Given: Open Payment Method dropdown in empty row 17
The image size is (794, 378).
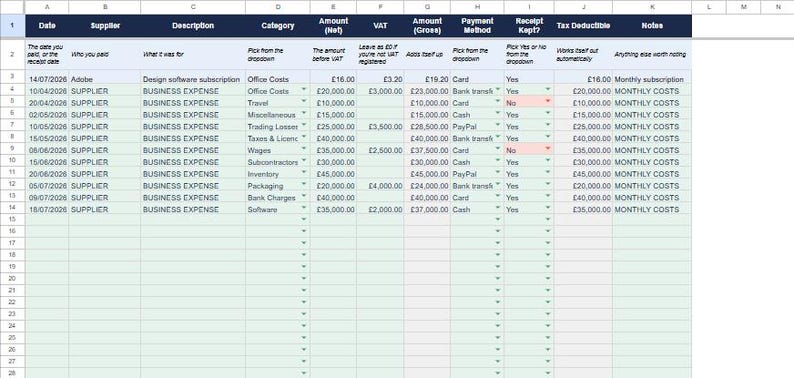Looking at the screenshot, I should coord(498,242).
